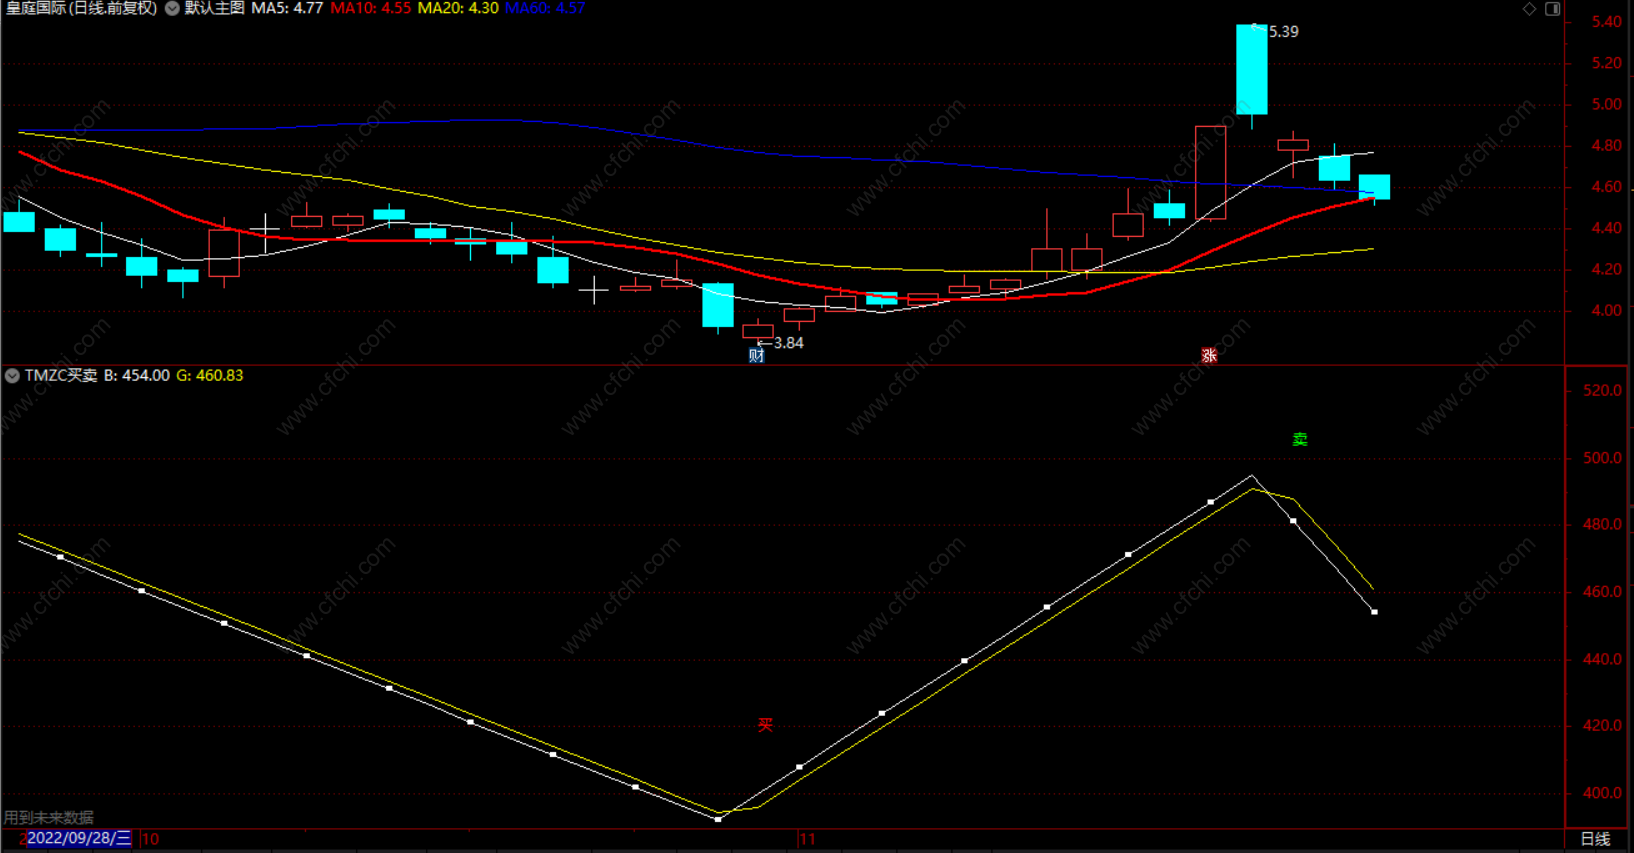
Task: Click the last white point on TMZC line
Action: click(x=1374, y=612)
